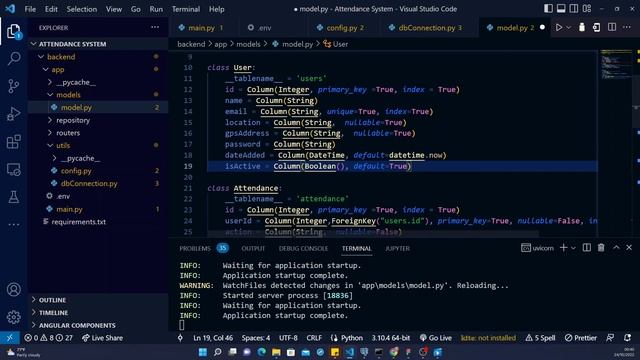The width and height of the screenshot is (640, 360).
Task: Click Live Share in the status bar
Action: tap(102, 338)
